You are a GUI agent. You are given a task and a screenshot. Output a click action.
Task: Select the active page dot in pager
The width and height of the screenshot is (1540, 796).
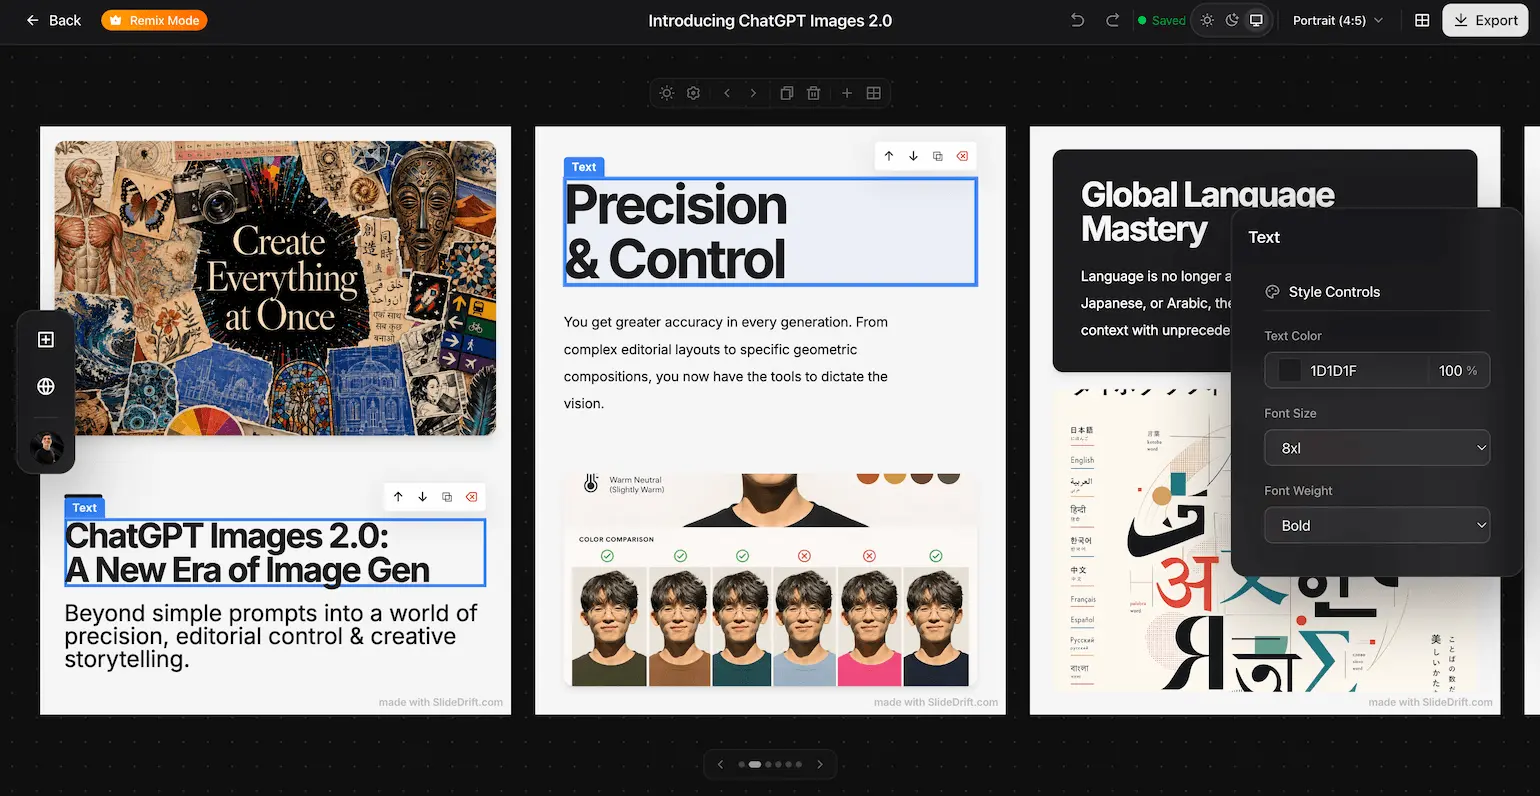pos(755,764)
